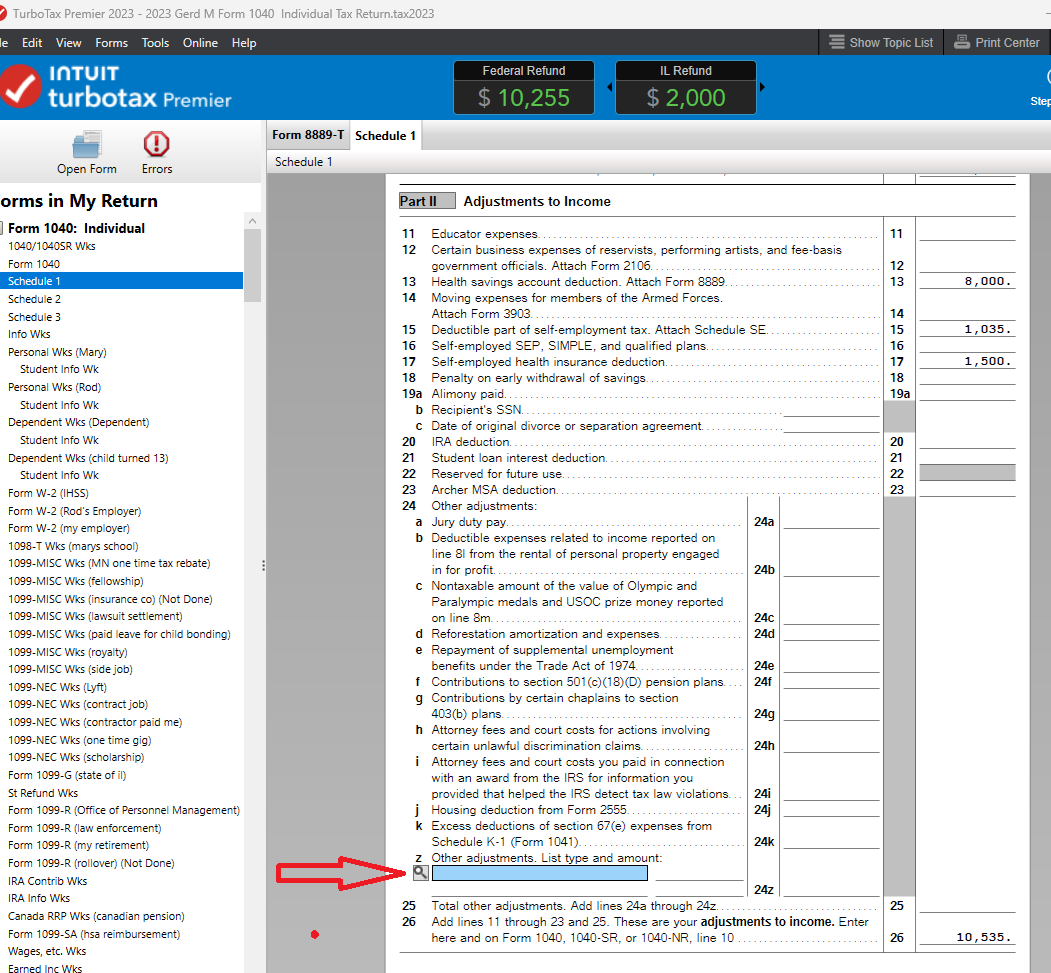
Task: Open Form 1040 in forms list
Action: (34, 264)
